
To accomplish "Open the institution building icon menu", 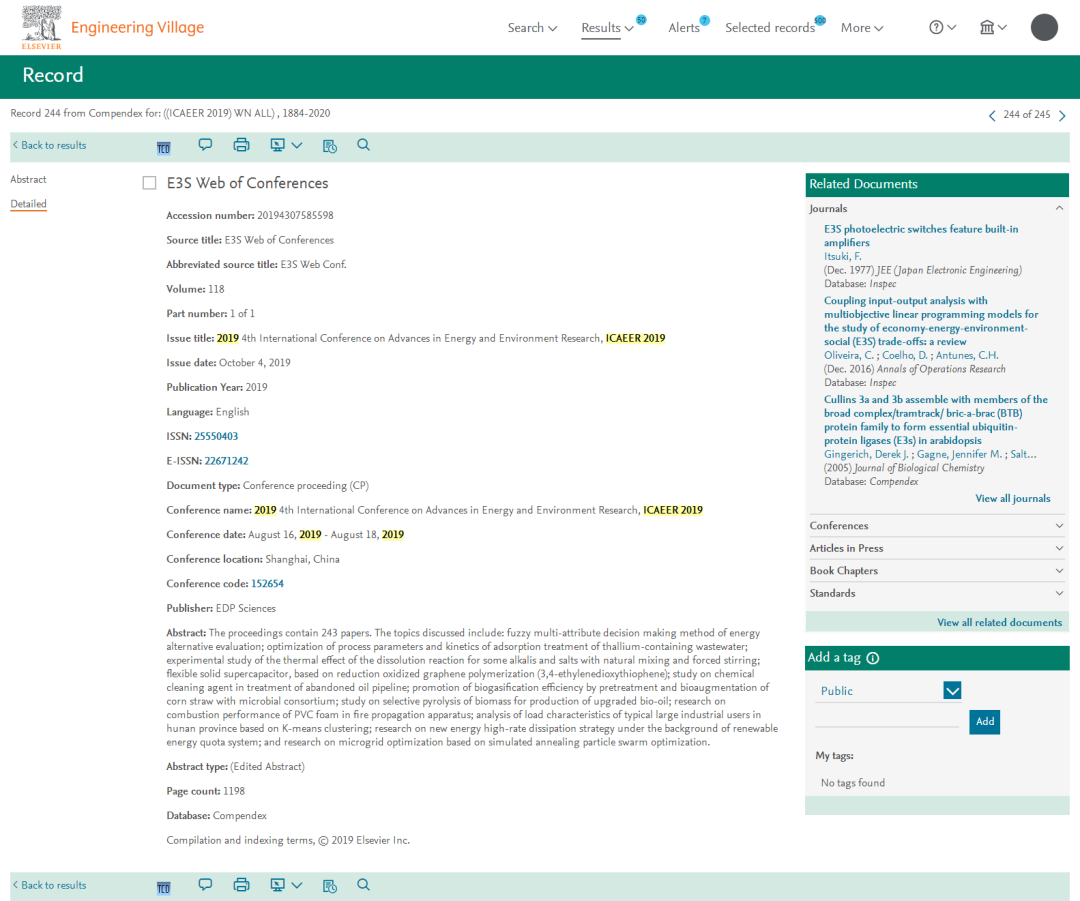I will [x=987, y=28].
